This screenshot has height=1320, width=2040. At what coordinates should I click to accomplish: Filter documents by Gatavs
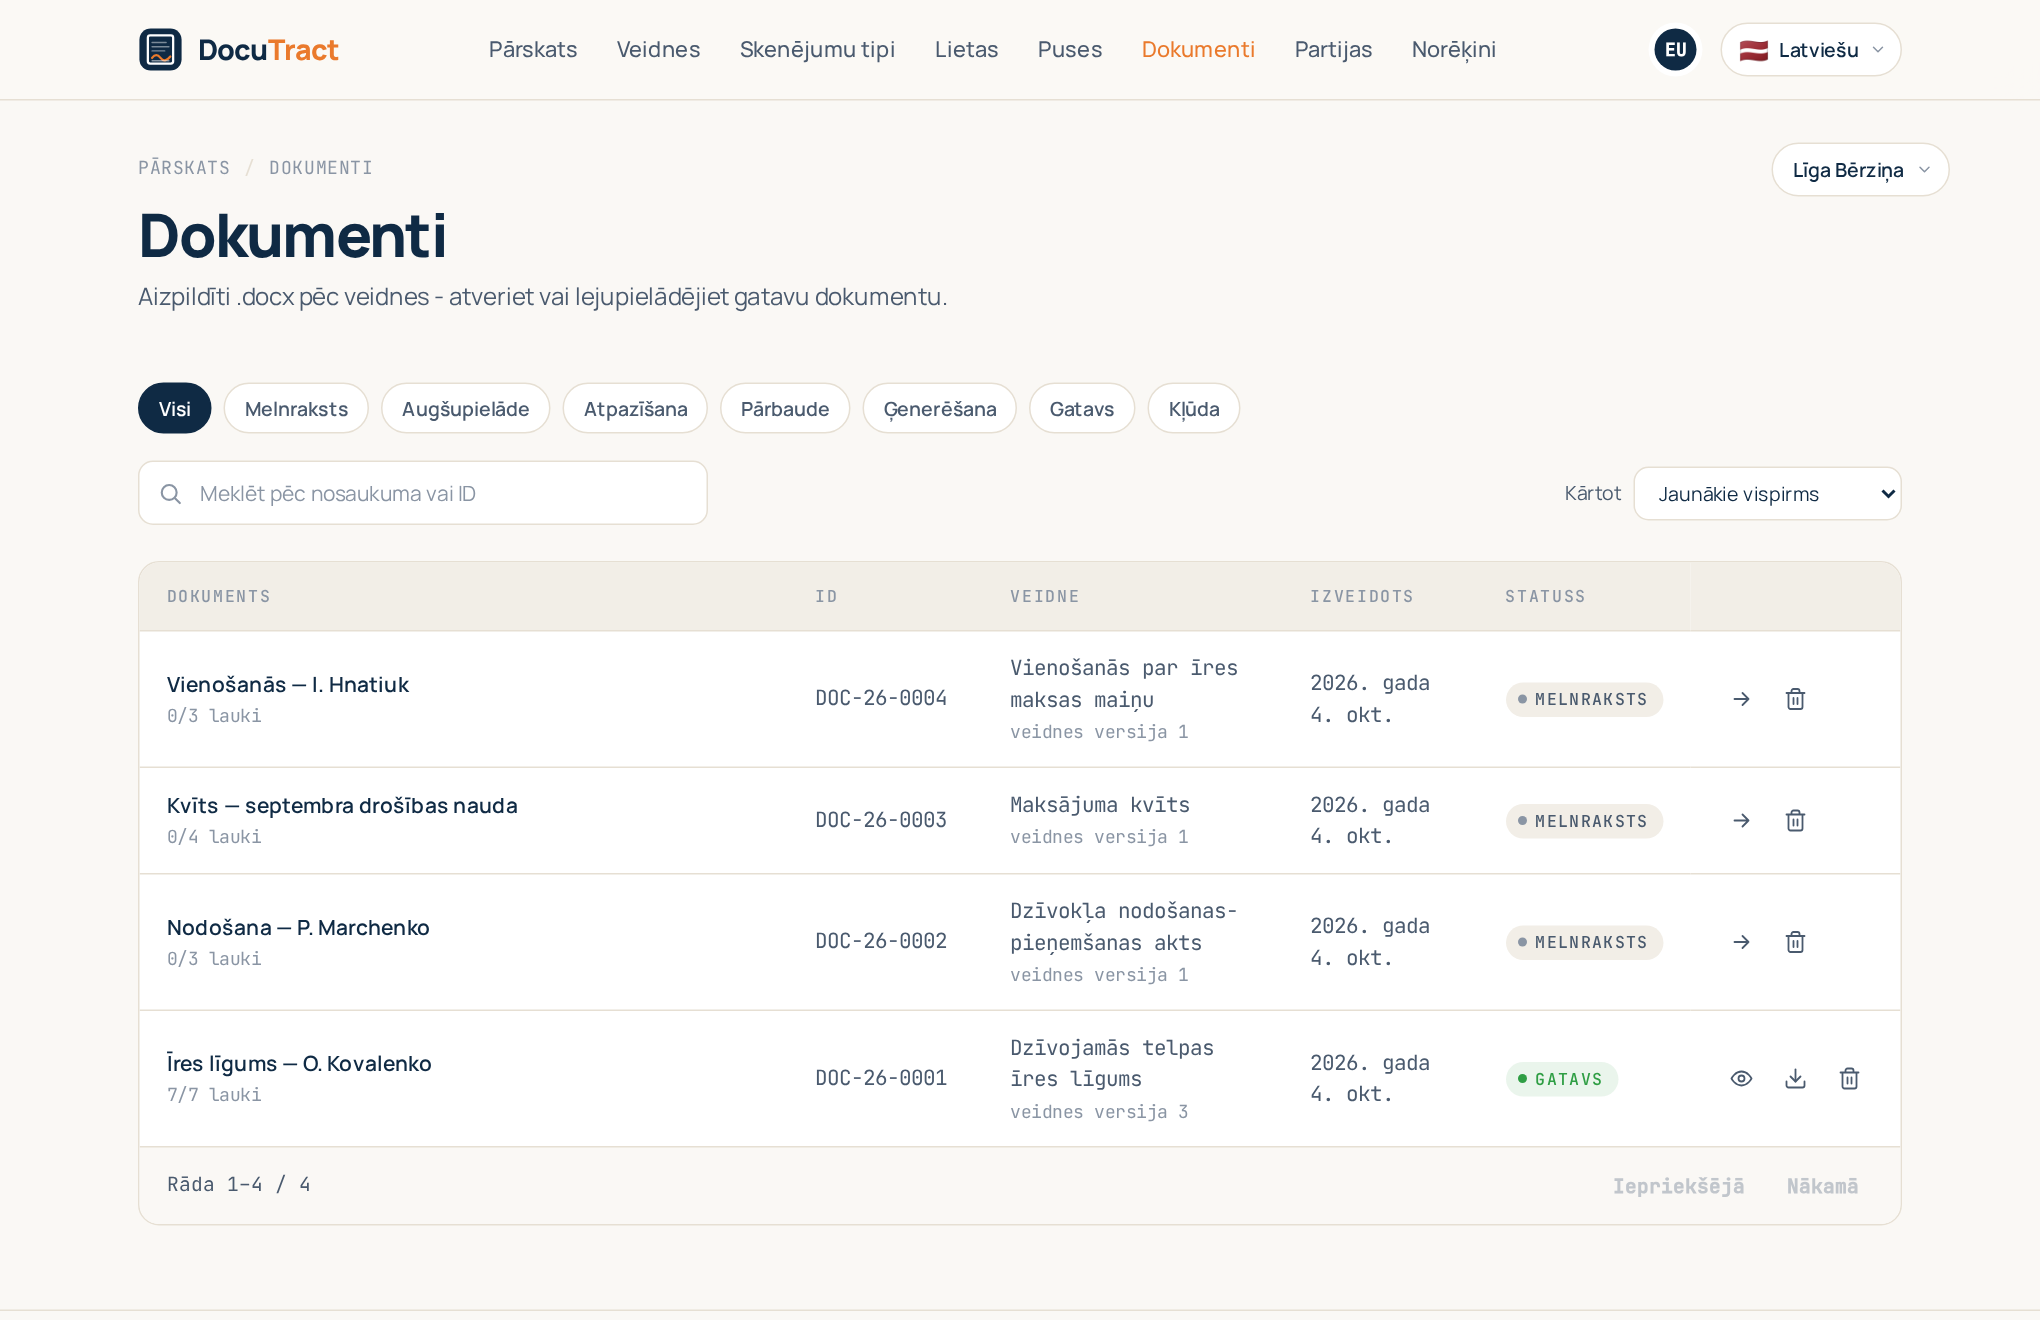click(1081, 408)
